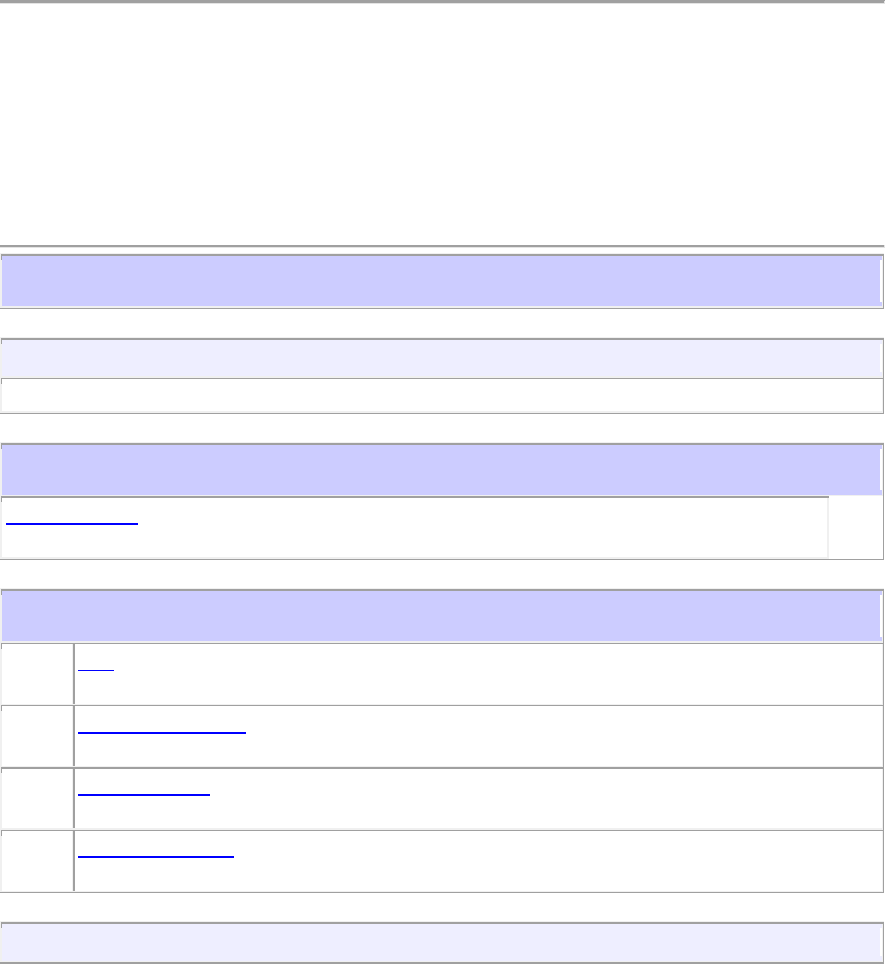Image resolution: width=885 pixels, height=964 pixels.
Task: Follow the third row's underlined link
Action: (143, 791)
